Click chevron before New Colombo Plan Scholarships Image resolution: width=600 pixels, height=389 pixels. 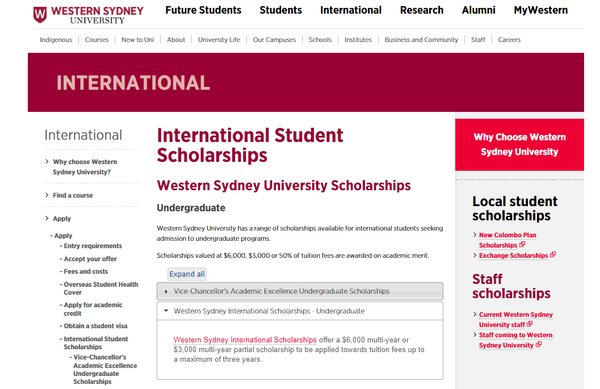coord(475,234)
